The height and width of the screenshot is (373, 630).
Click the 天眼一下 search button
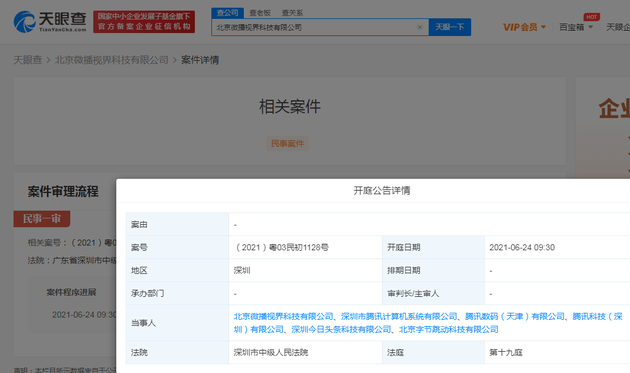pos(450,27)
